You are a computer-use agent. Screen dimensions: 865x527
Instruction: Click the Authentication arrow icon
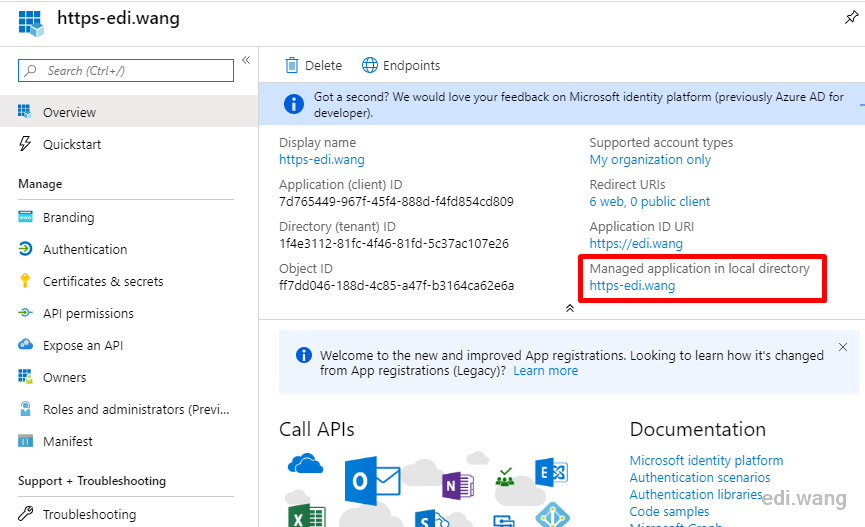(x=25, y=249)
